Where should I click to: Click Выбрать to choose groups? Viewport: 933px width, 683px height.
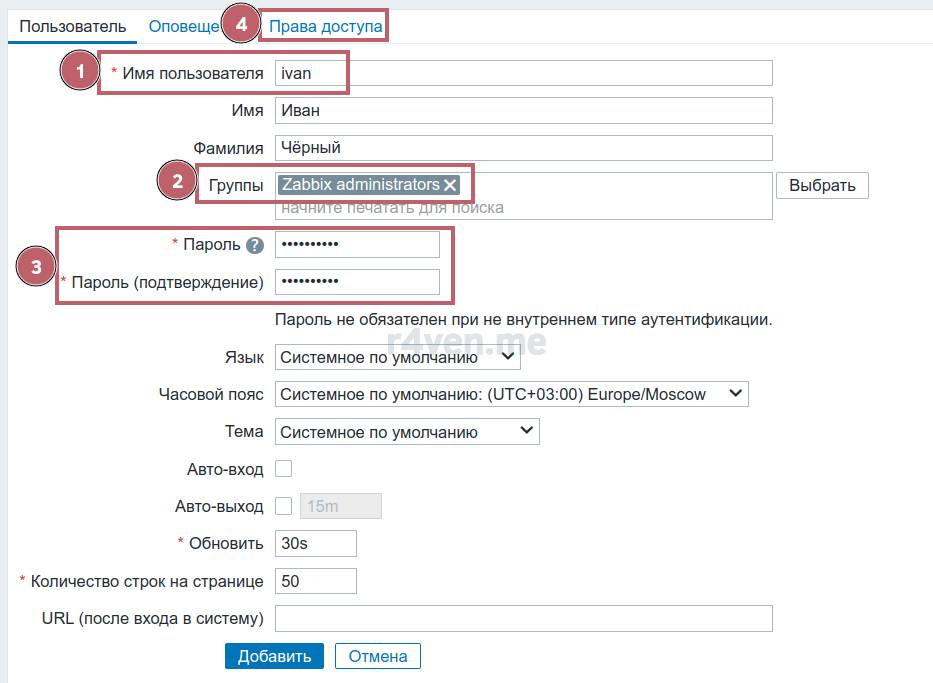point(822,185)
